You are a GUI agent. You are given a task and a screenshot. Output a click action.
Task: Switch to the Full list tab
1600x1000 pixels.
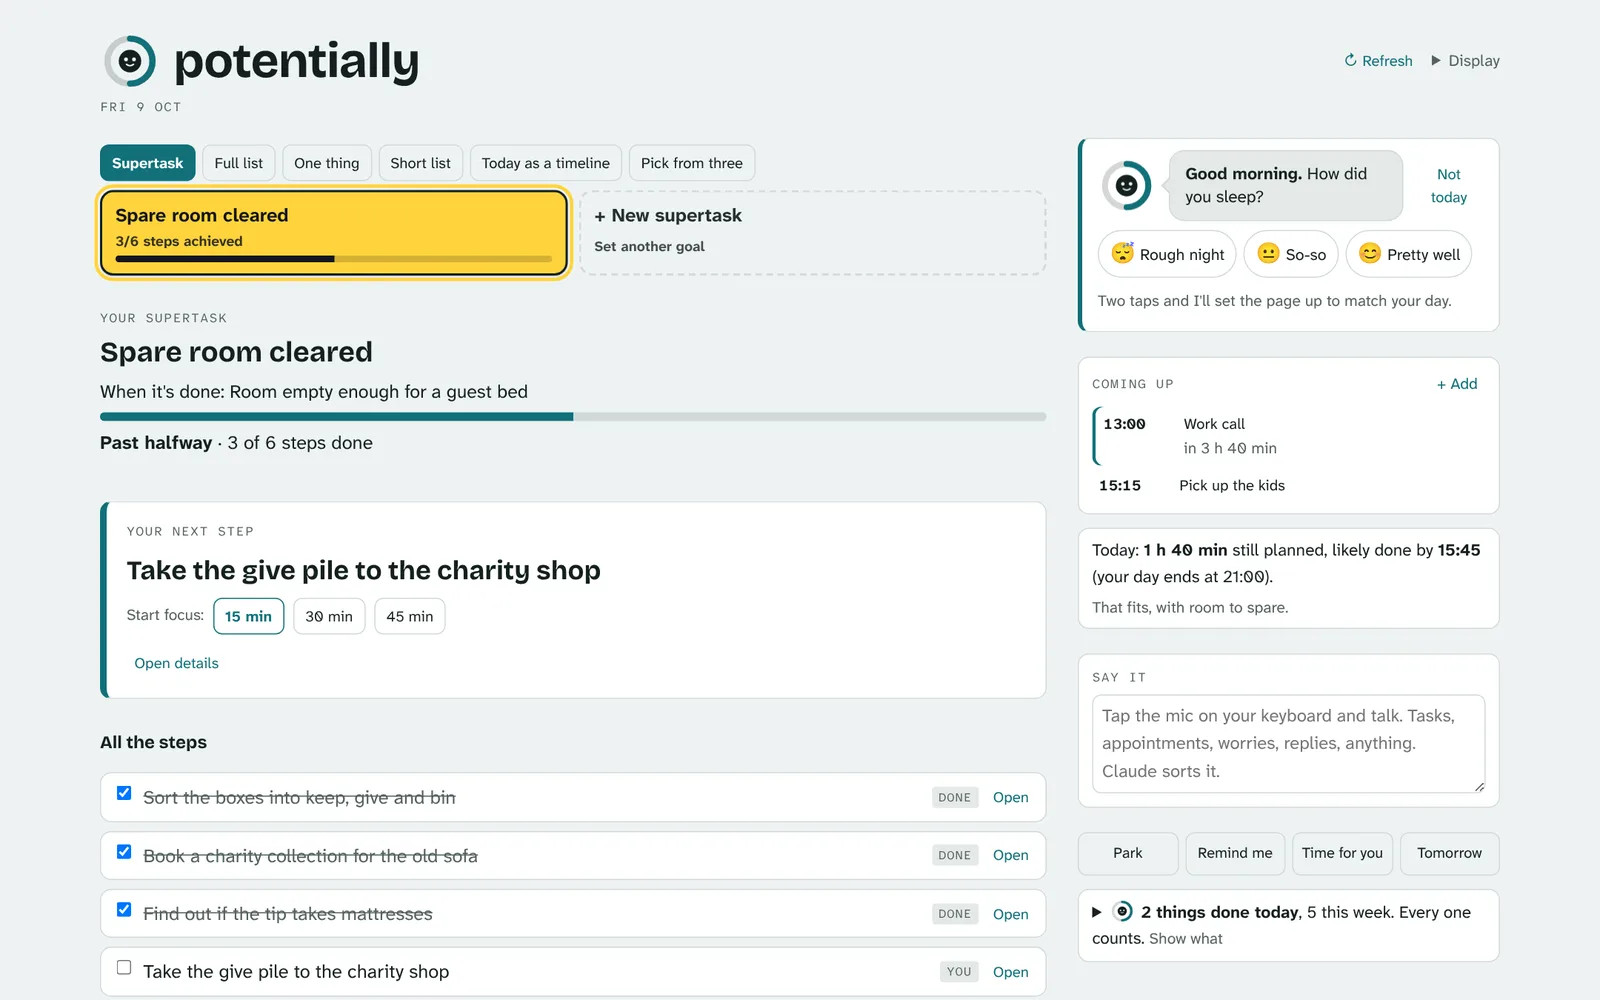point(239,163)
